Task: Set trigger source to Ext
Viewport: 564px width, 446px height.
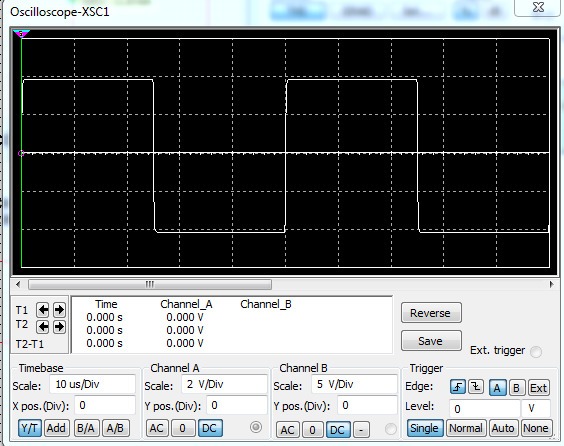Action: (x=538, y=388)
